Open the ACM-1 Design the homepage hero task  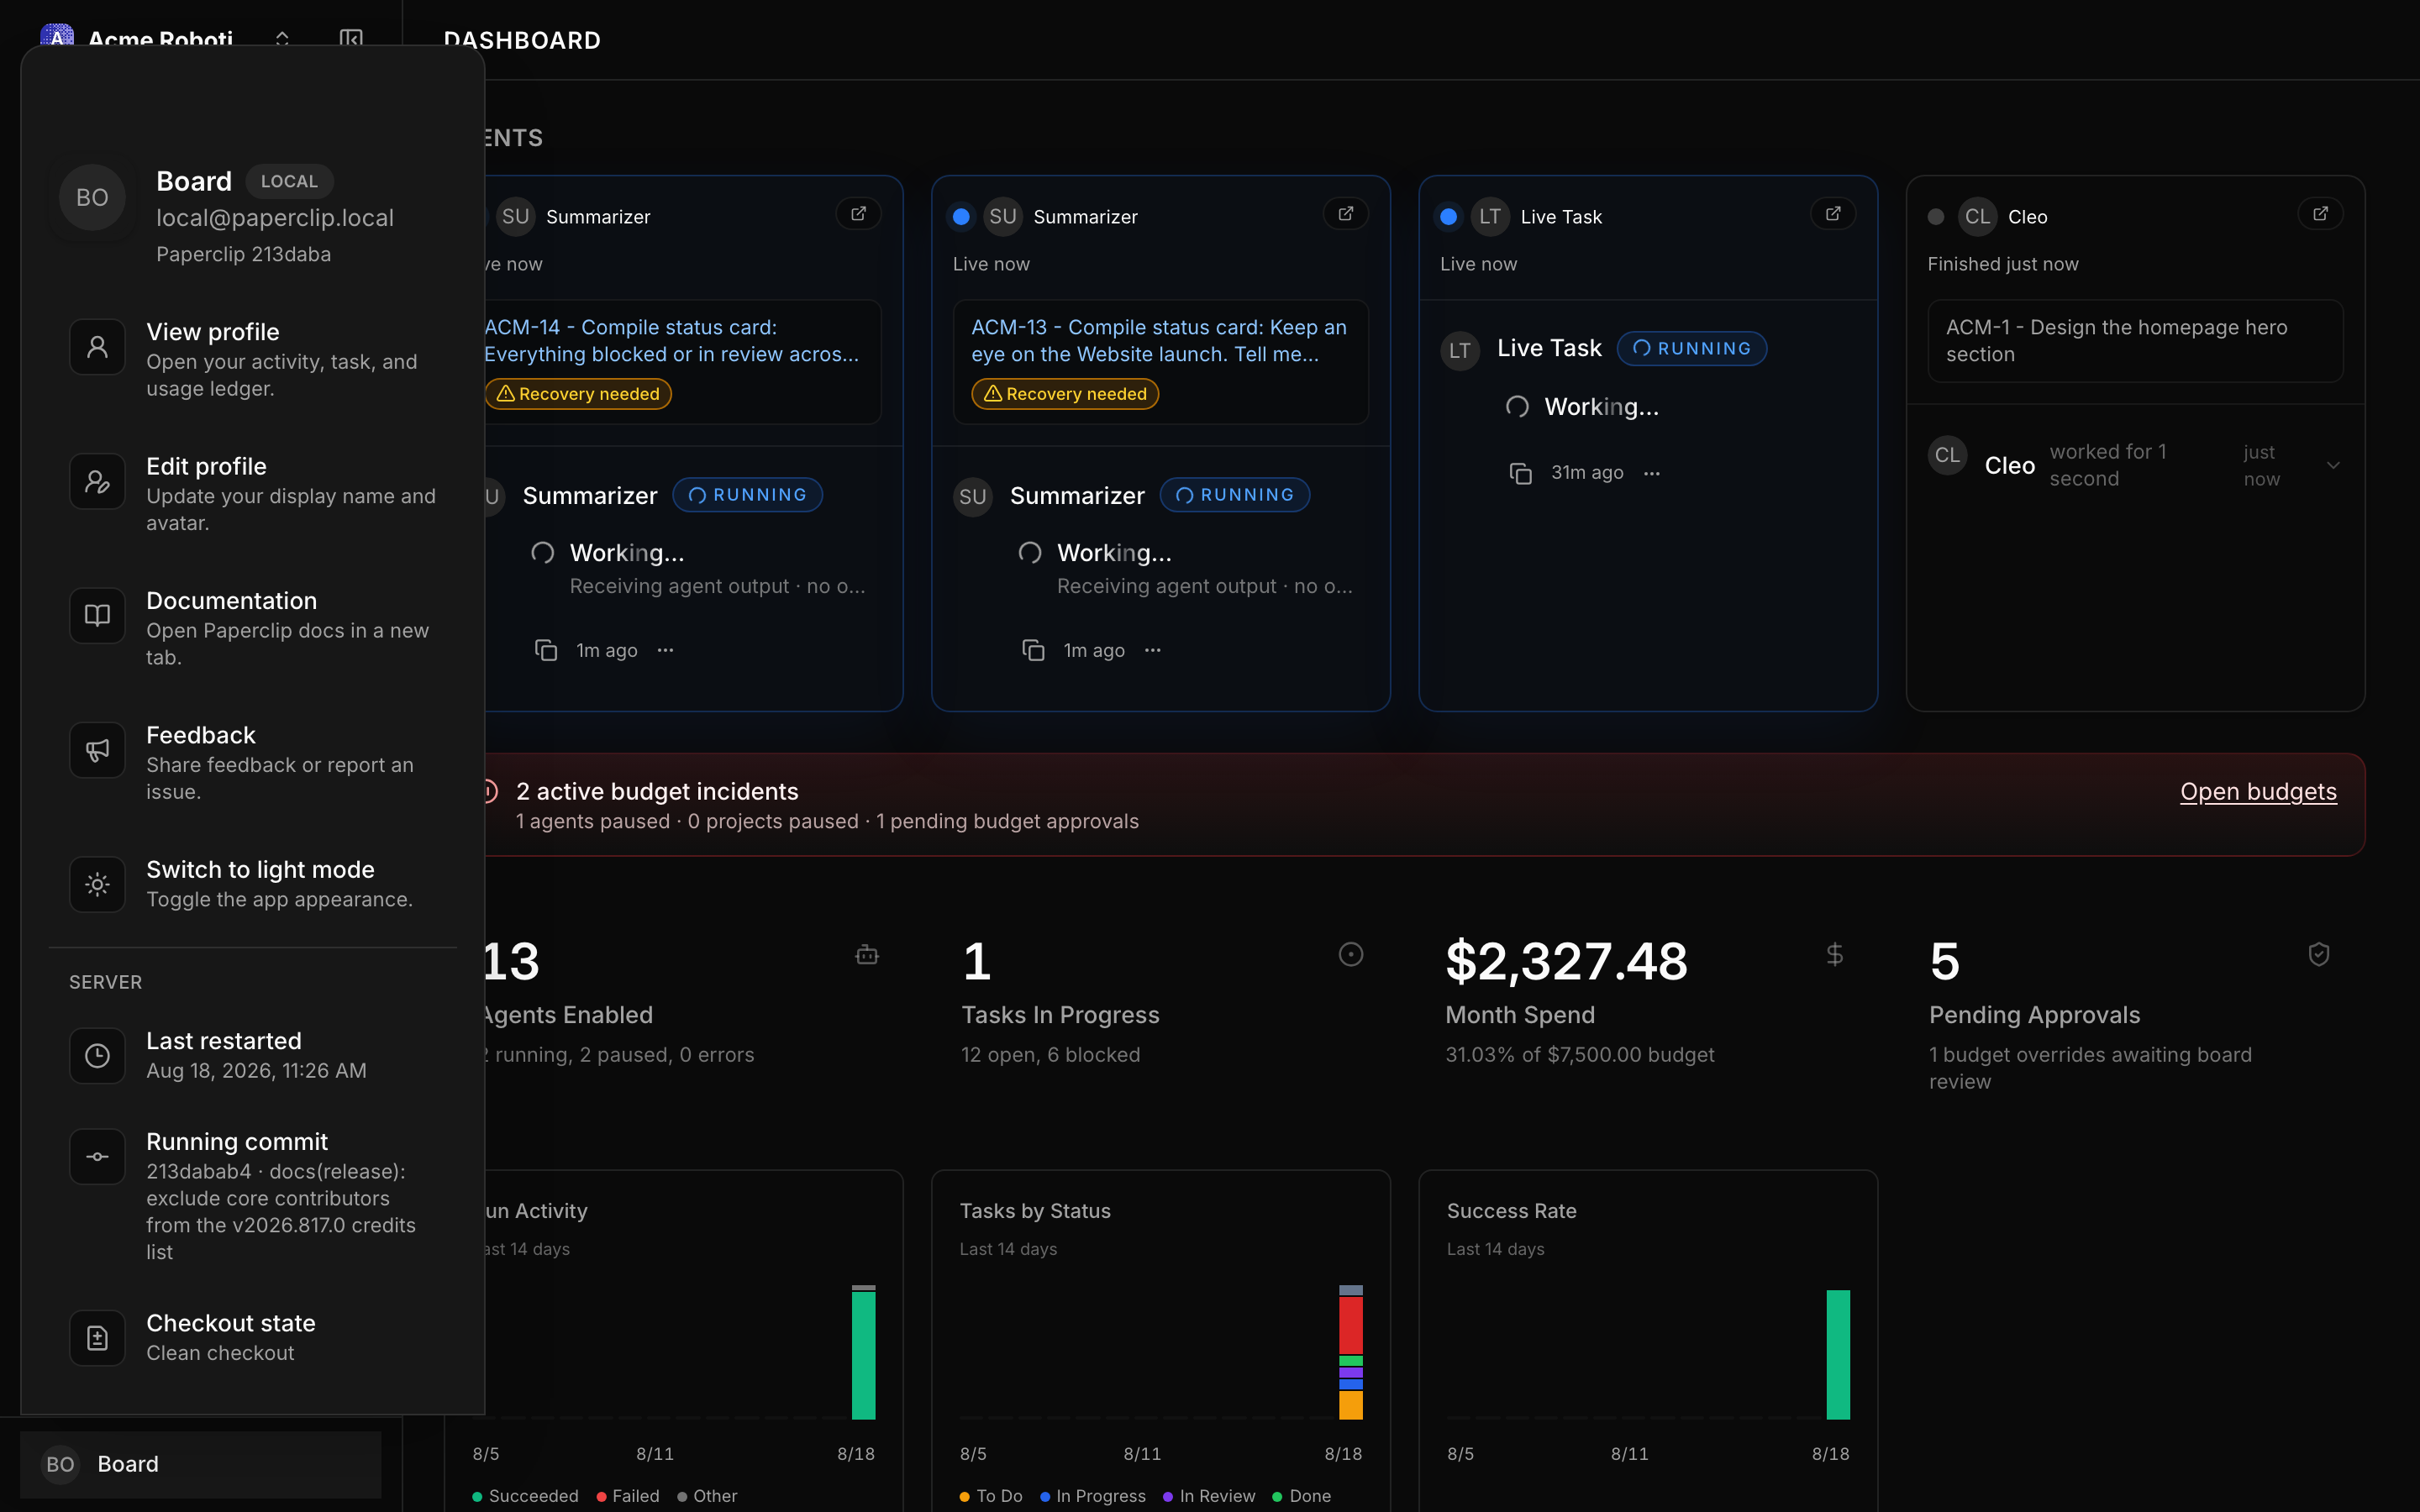point(2135,341)
